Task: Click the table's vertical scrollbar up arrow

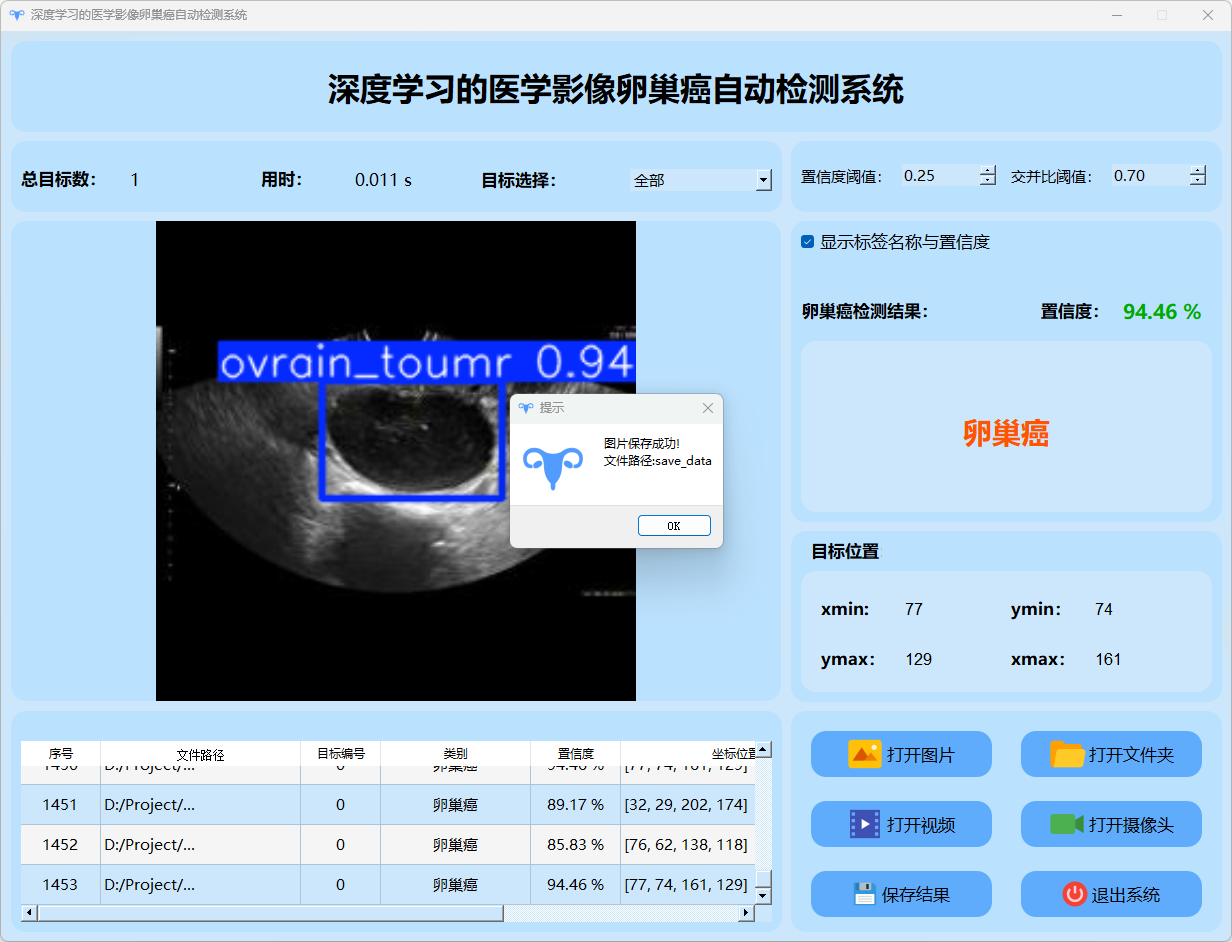Action: [x=763, y=749]
